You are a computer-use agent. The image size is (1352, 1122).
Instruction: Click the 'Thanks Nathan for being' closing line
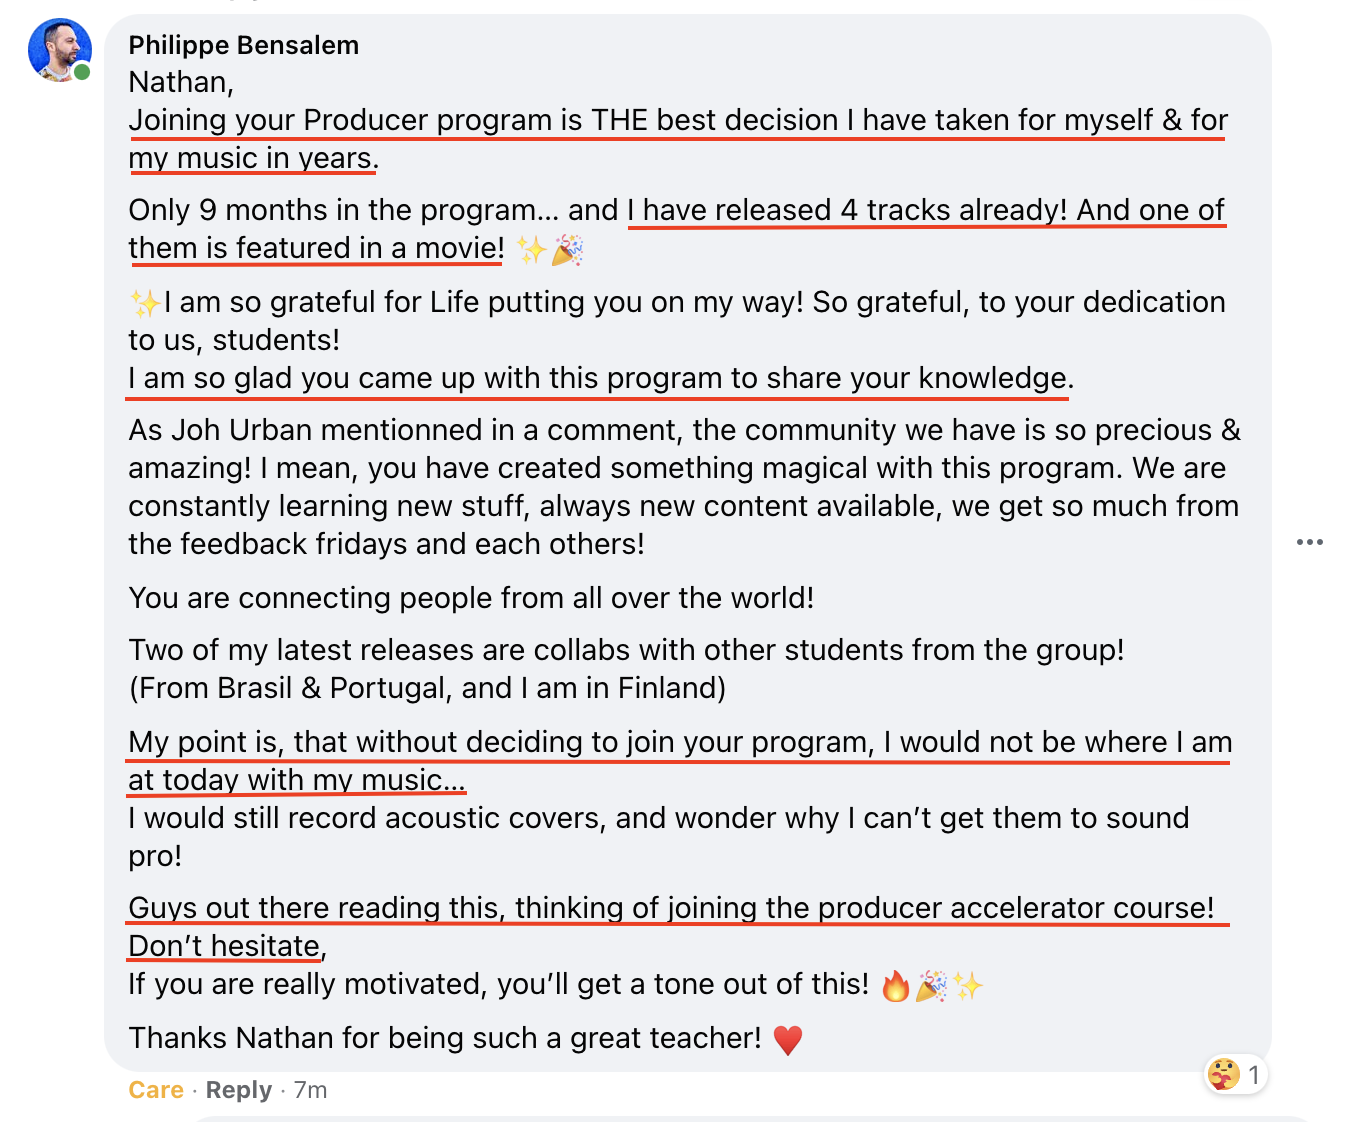(445, 1038)
